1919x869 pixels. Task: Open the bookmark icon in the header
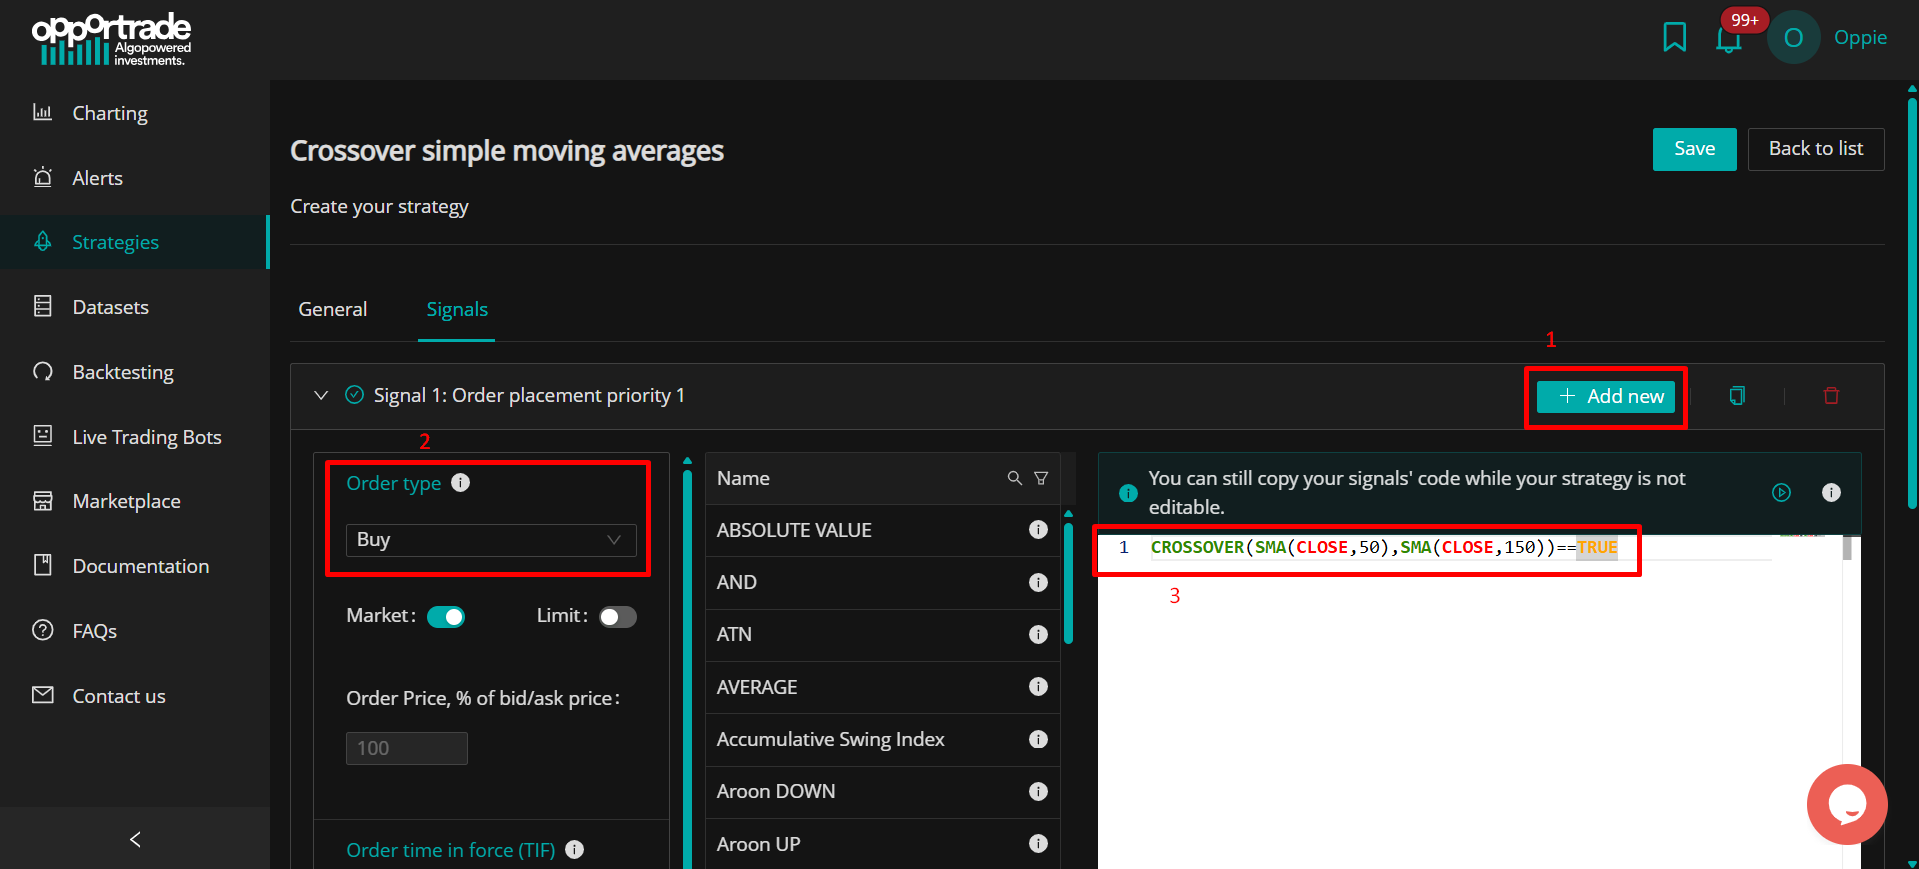click(1674, 38)
